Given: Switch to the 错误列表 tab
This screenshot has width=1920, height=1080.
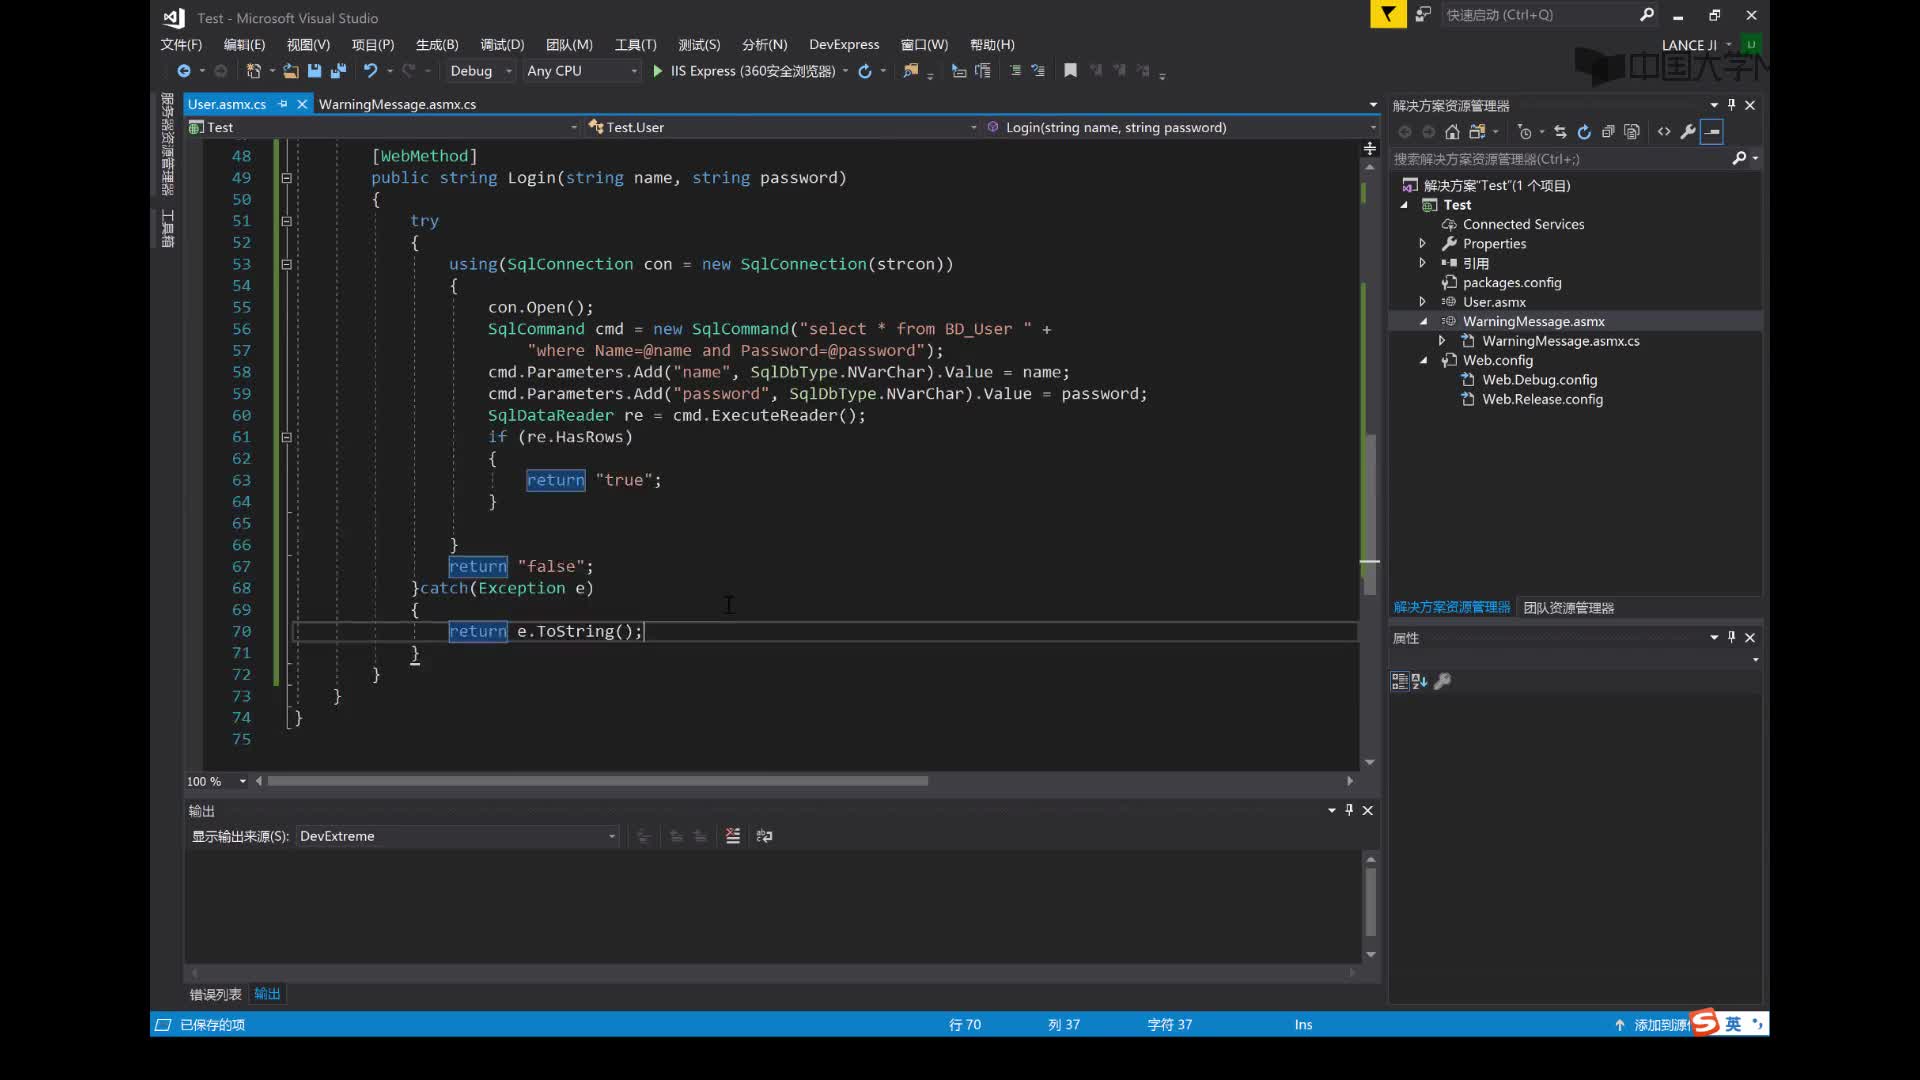Looking at the screenshot, I should click(216, 994).
